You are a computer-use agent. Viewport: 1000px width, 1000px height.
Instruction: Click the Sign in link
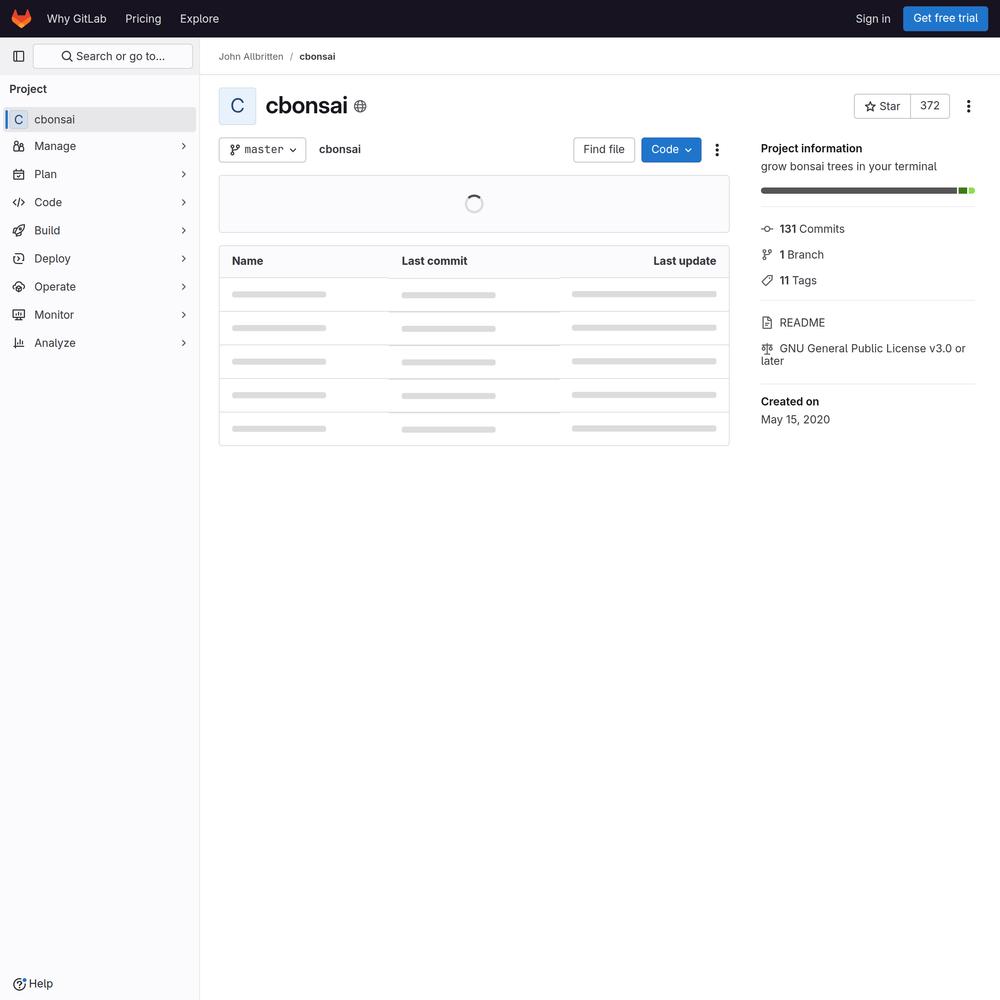872,18
